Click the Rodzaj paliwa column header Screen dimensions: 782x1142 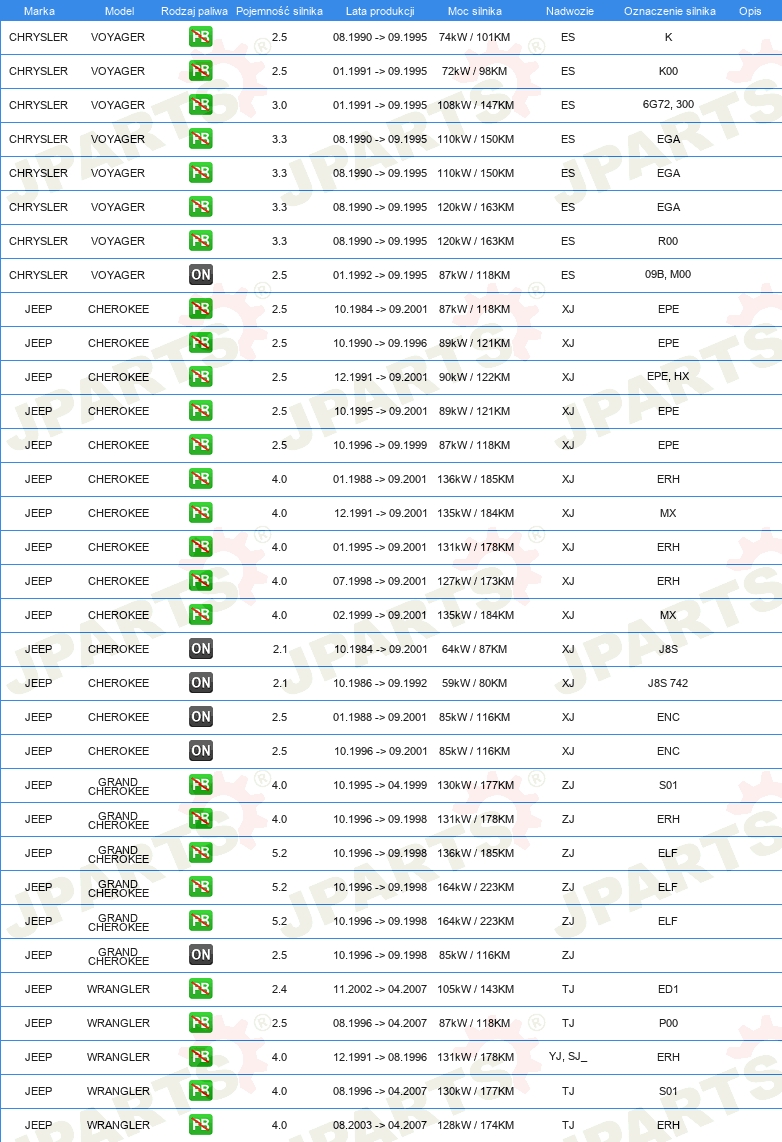[194, 11]
